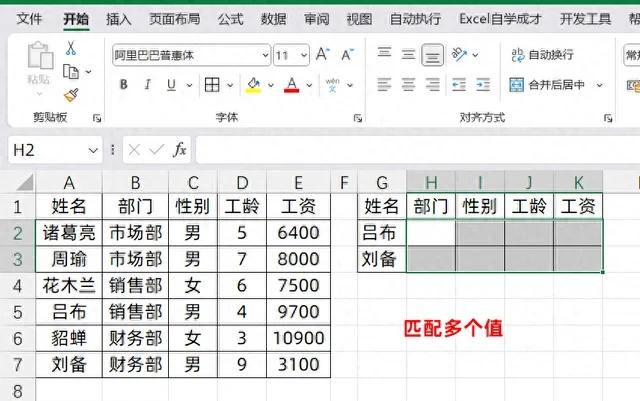Align text to middle of cell
Viewport: 640px width, 401px height.
click(408, 54)
